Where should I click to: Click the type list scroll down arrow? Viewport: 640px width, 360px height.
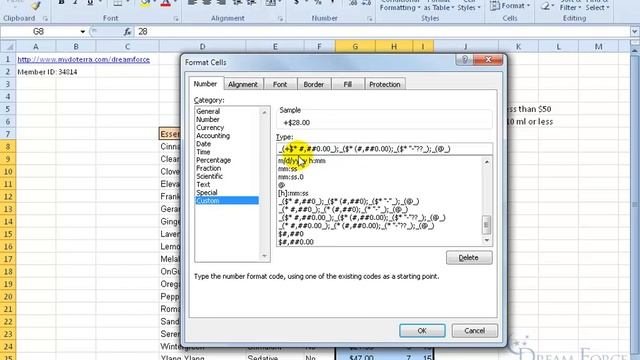click(x=487, y=241)
